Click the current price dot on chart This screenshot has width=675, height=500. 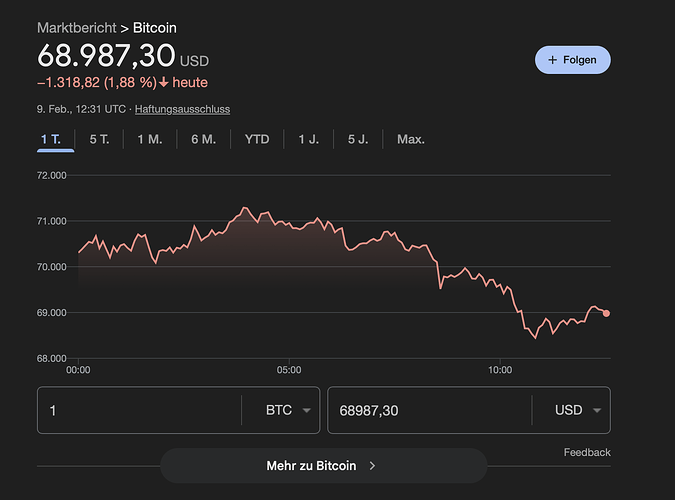606,313
